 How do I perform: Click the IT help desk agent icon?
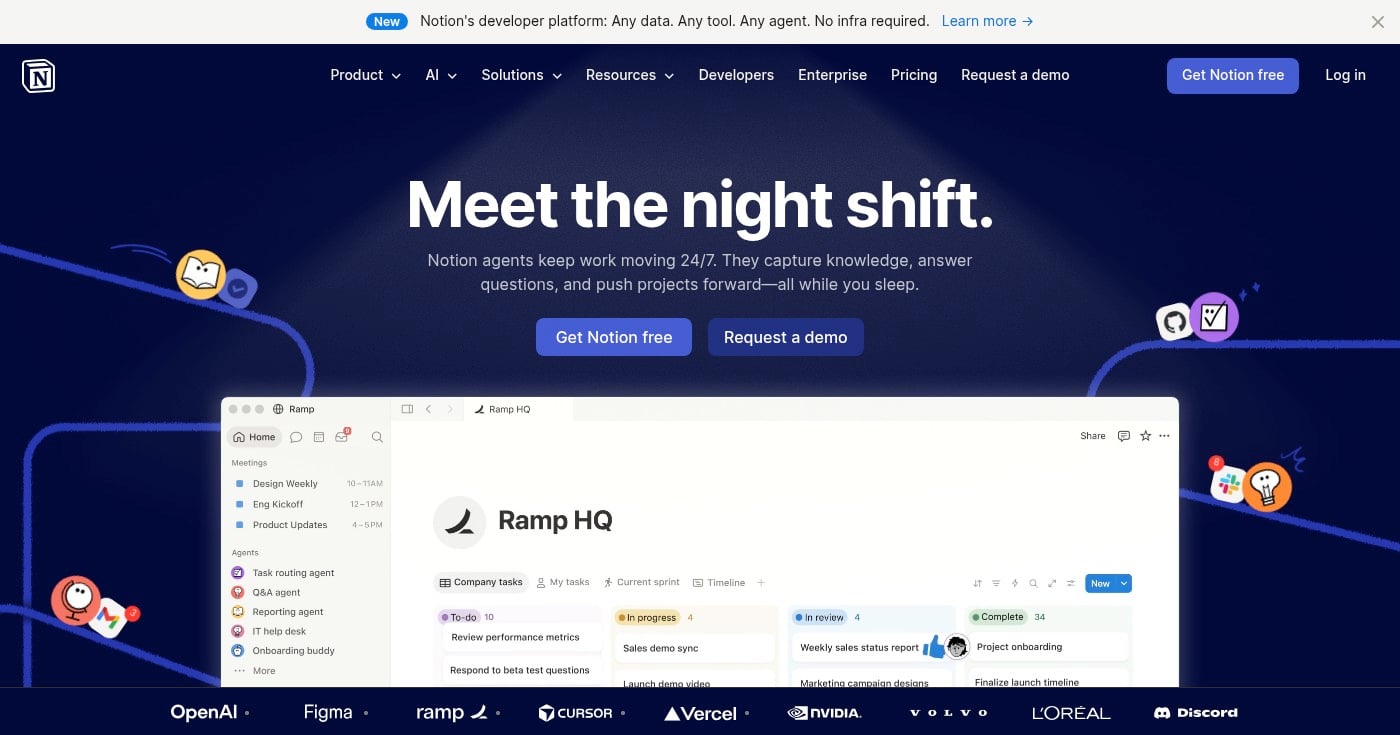point(238,631)
